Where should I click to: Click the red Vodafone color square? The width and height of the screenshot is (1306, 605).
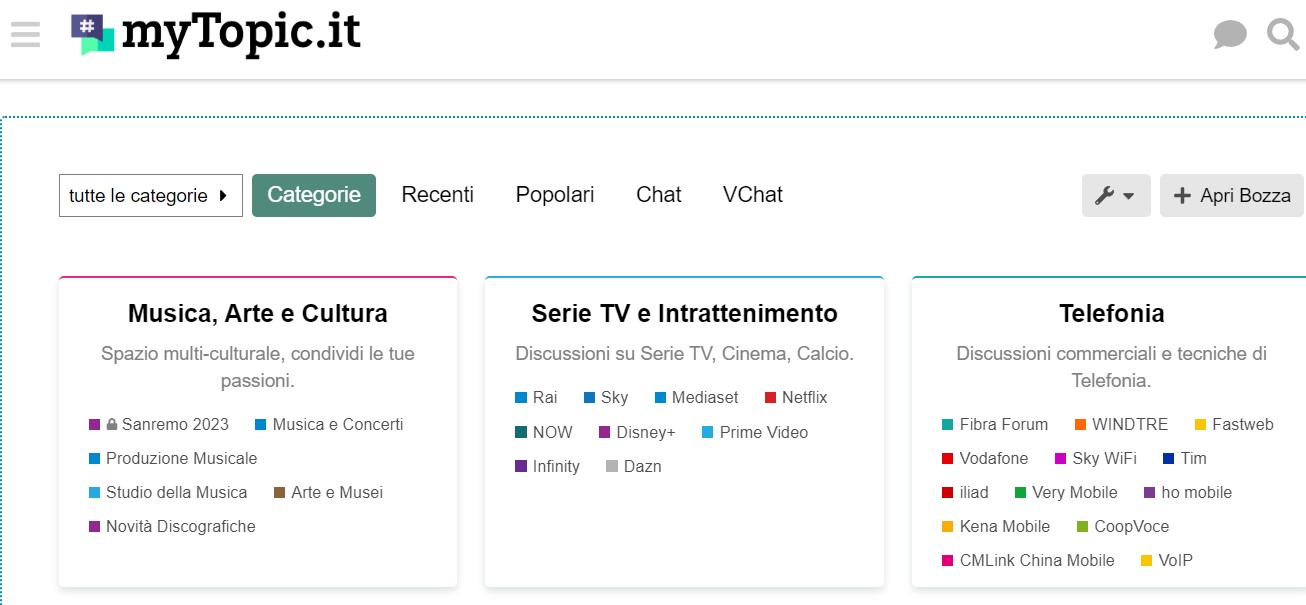pos(947,459)
